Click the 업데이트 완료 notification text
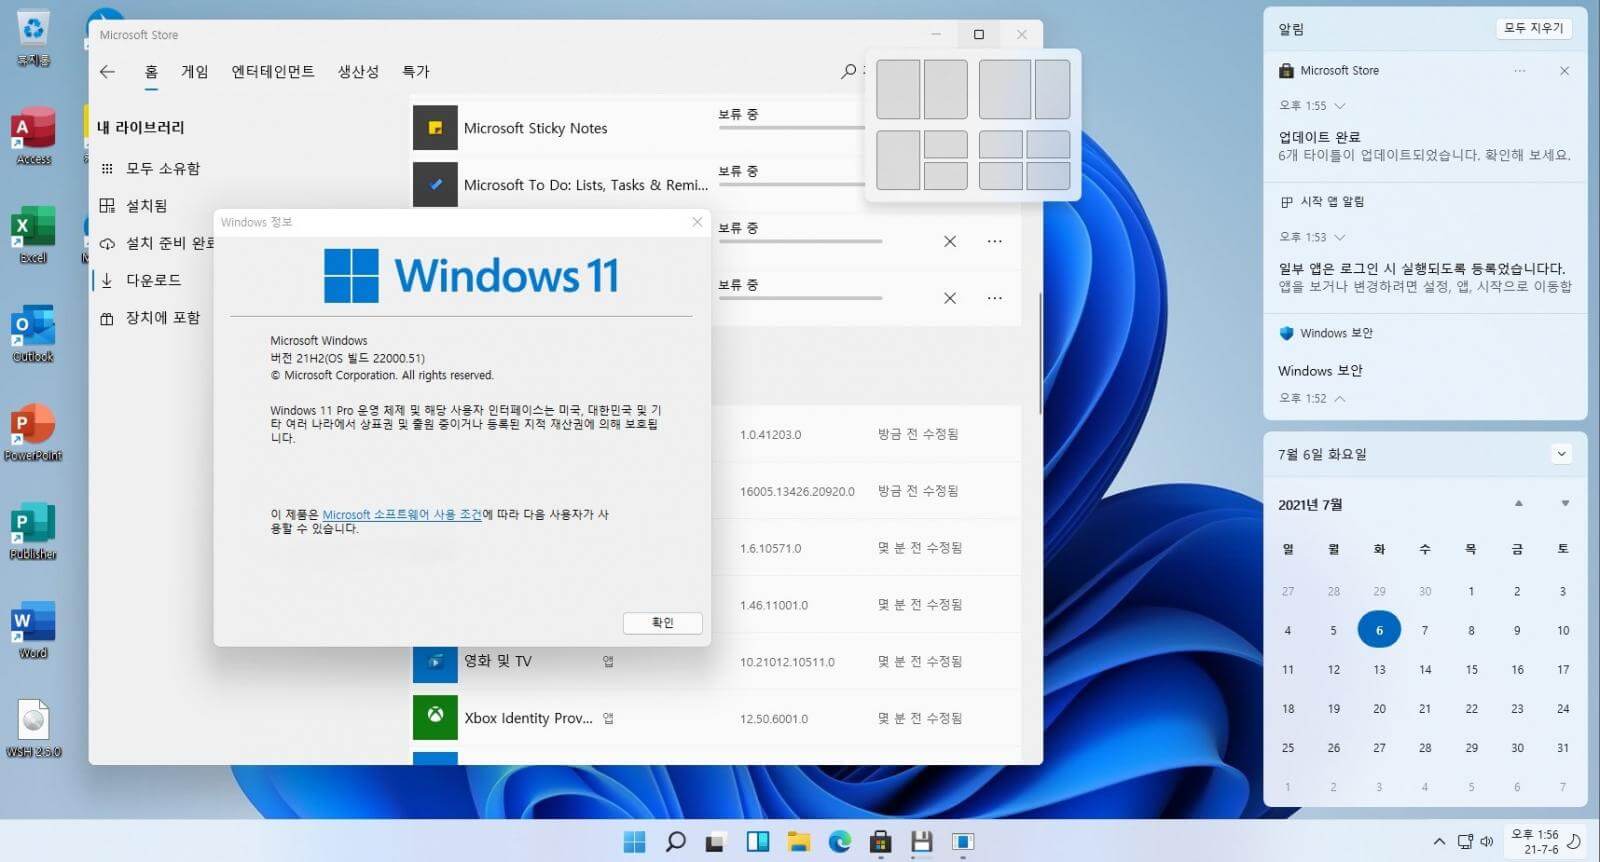Image resolution: width=1600 pixels, height=862 pixels. (x=1319, y=137)
